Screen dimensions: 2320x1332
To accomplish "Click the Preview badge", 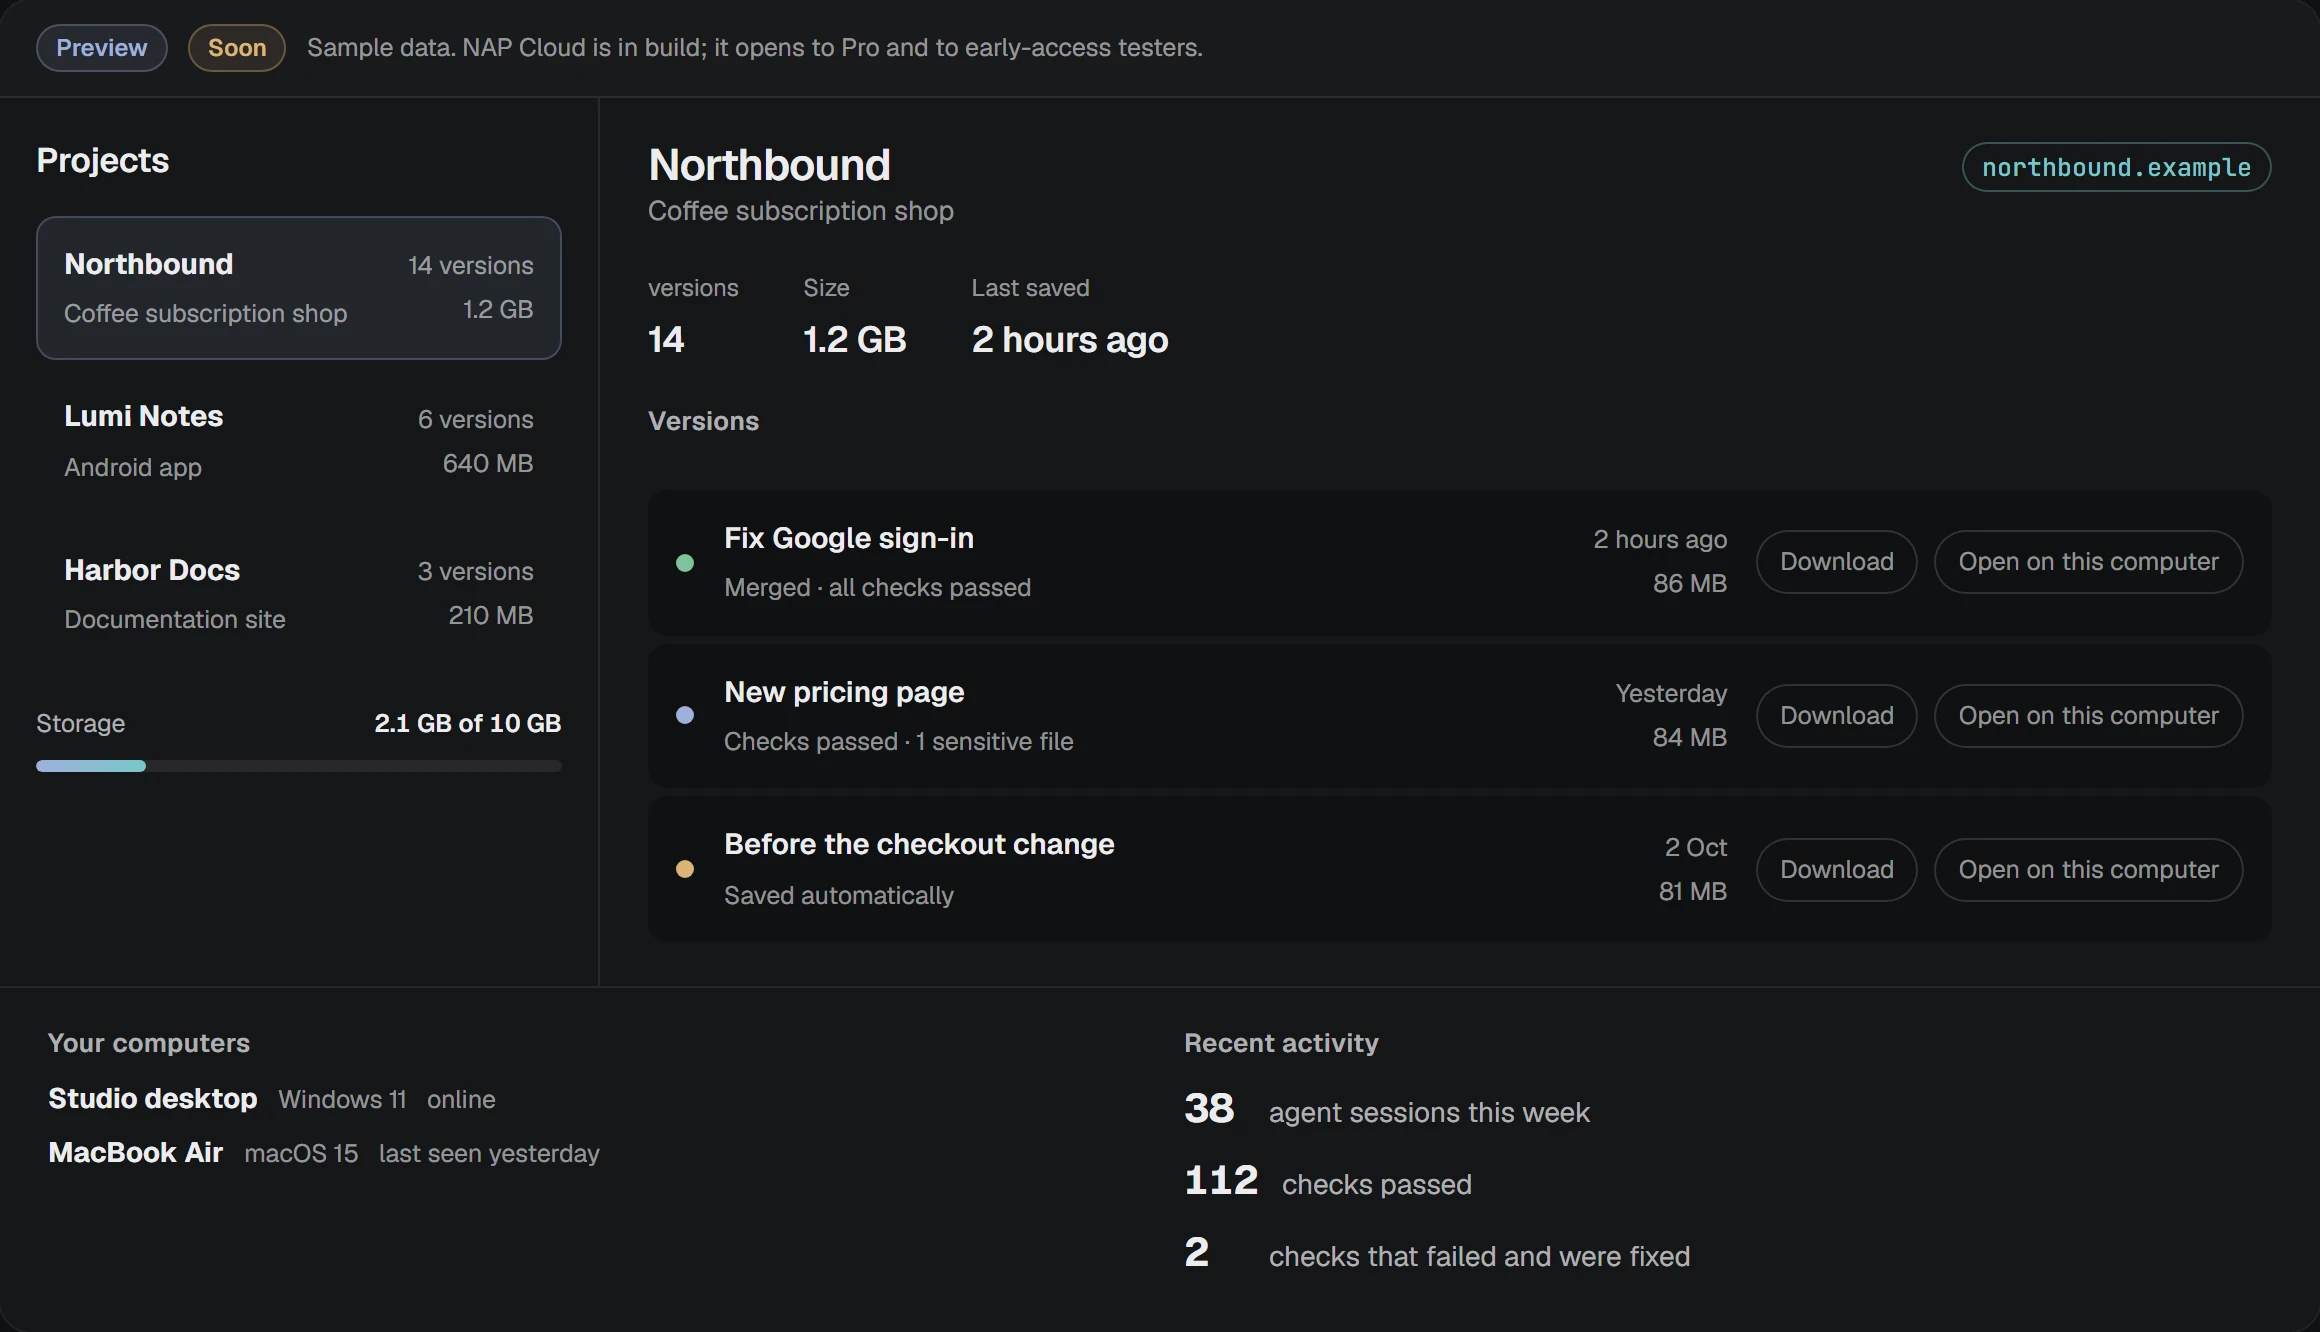I will [102, 48].
